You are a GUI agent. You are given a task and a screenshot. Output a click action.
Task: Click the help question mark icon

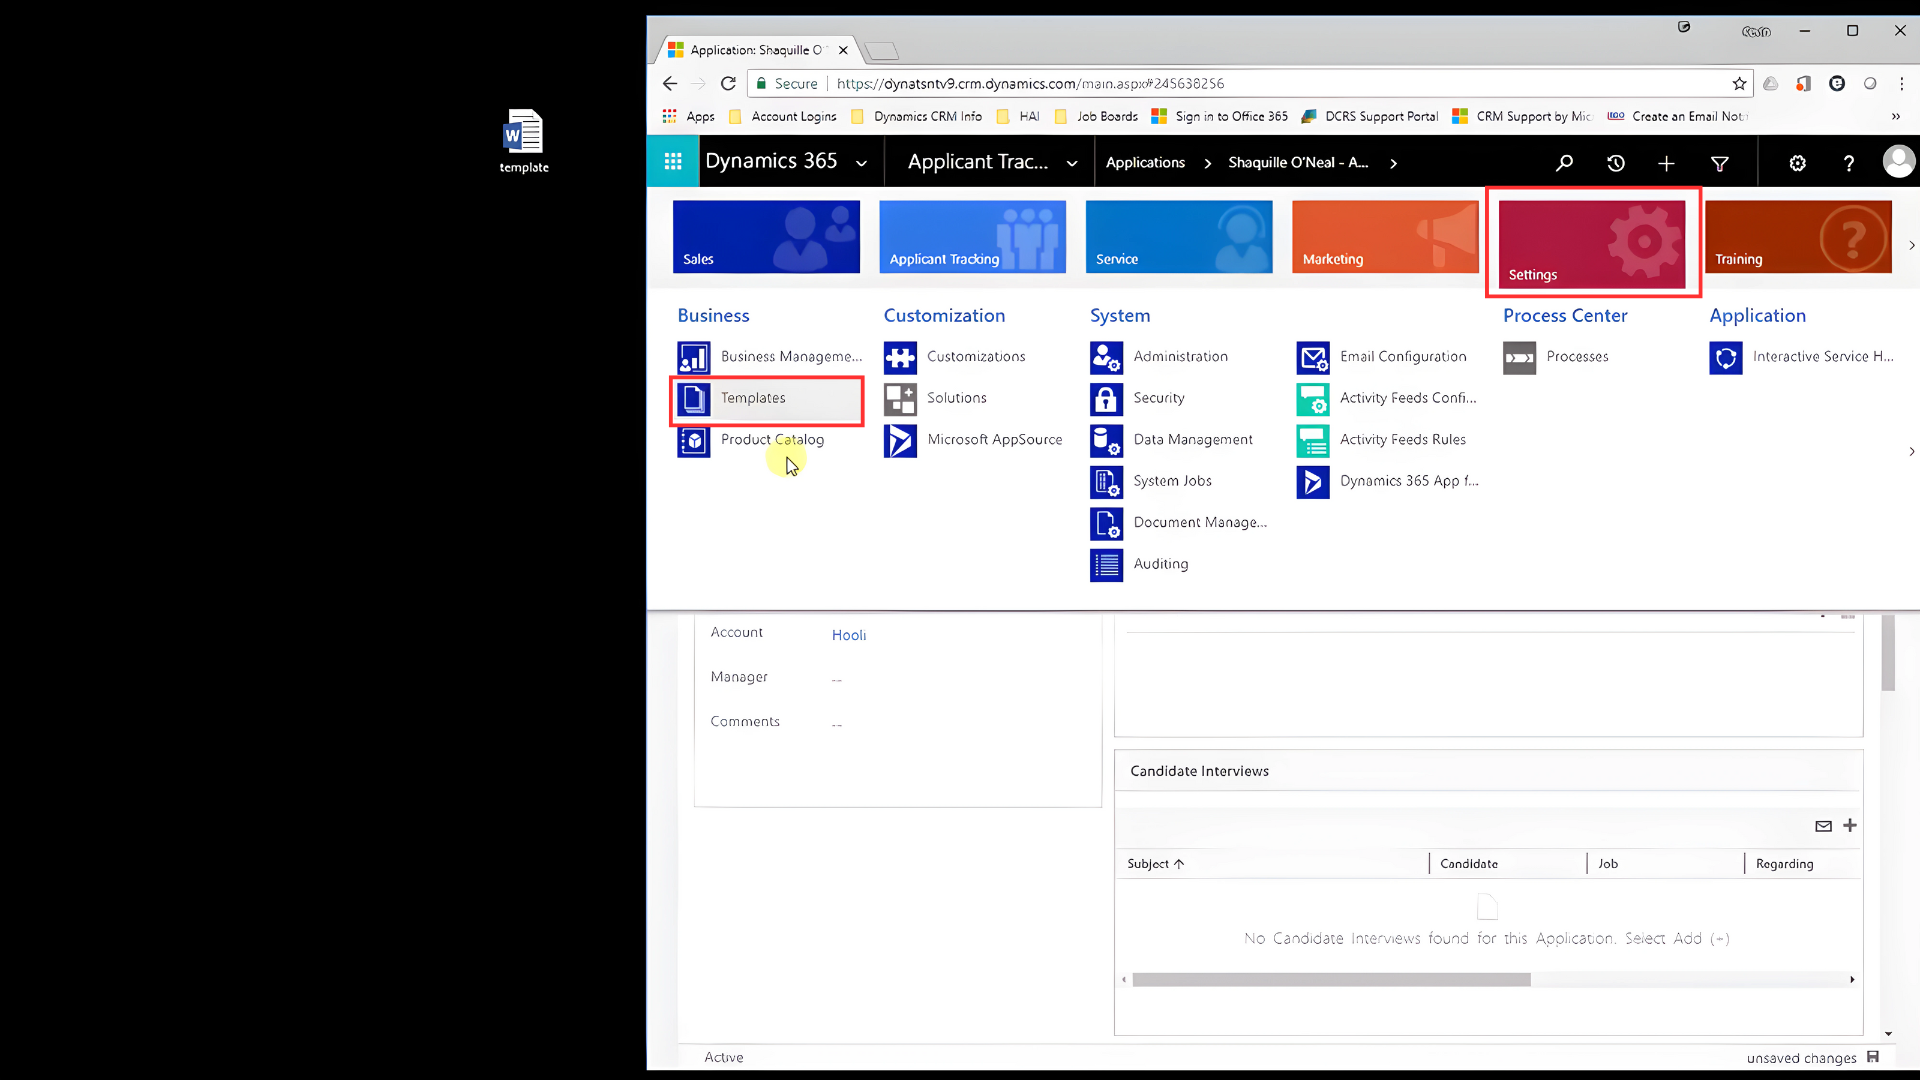pos(1849,163)
